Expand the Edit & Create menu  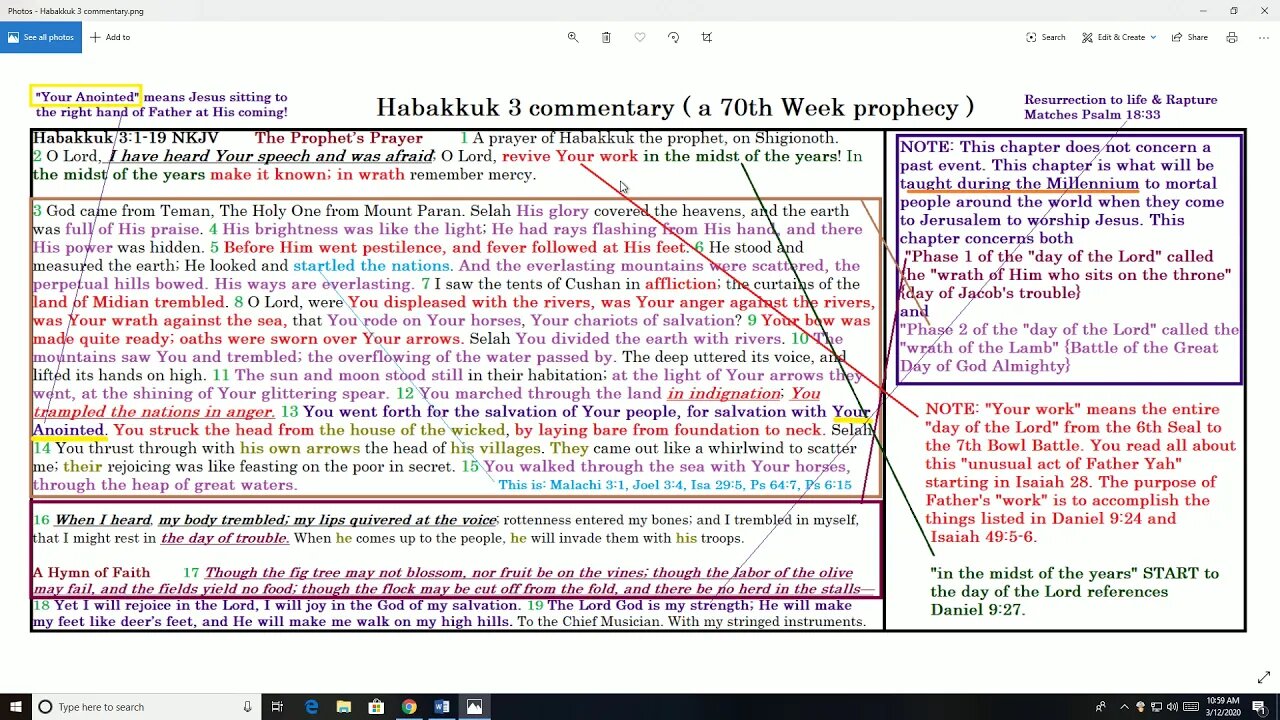(x=1119, y=37)
